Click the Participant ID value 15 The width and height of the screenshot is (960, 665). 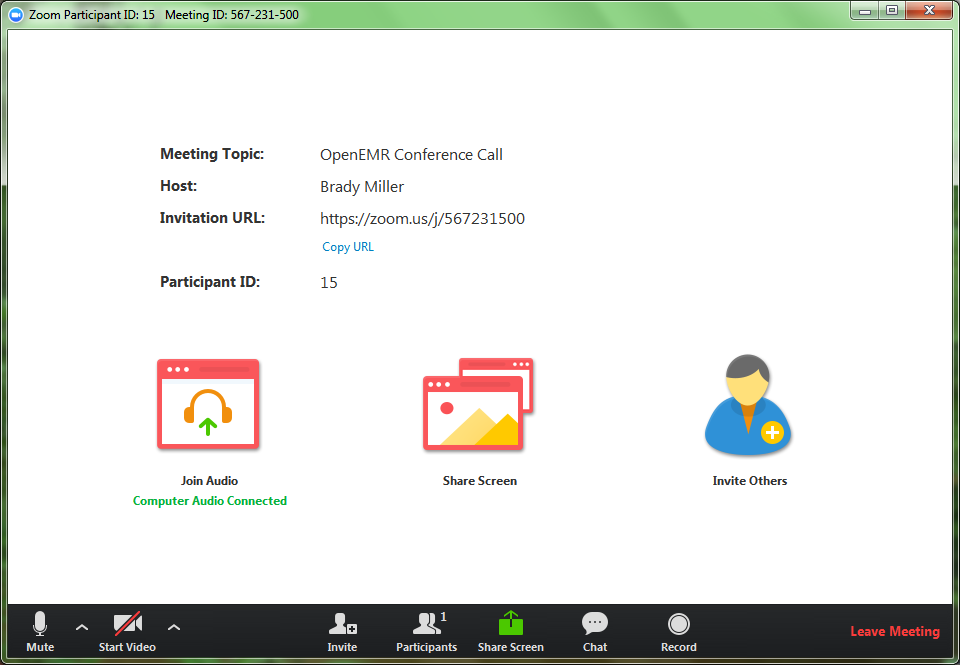coord(329,282)
